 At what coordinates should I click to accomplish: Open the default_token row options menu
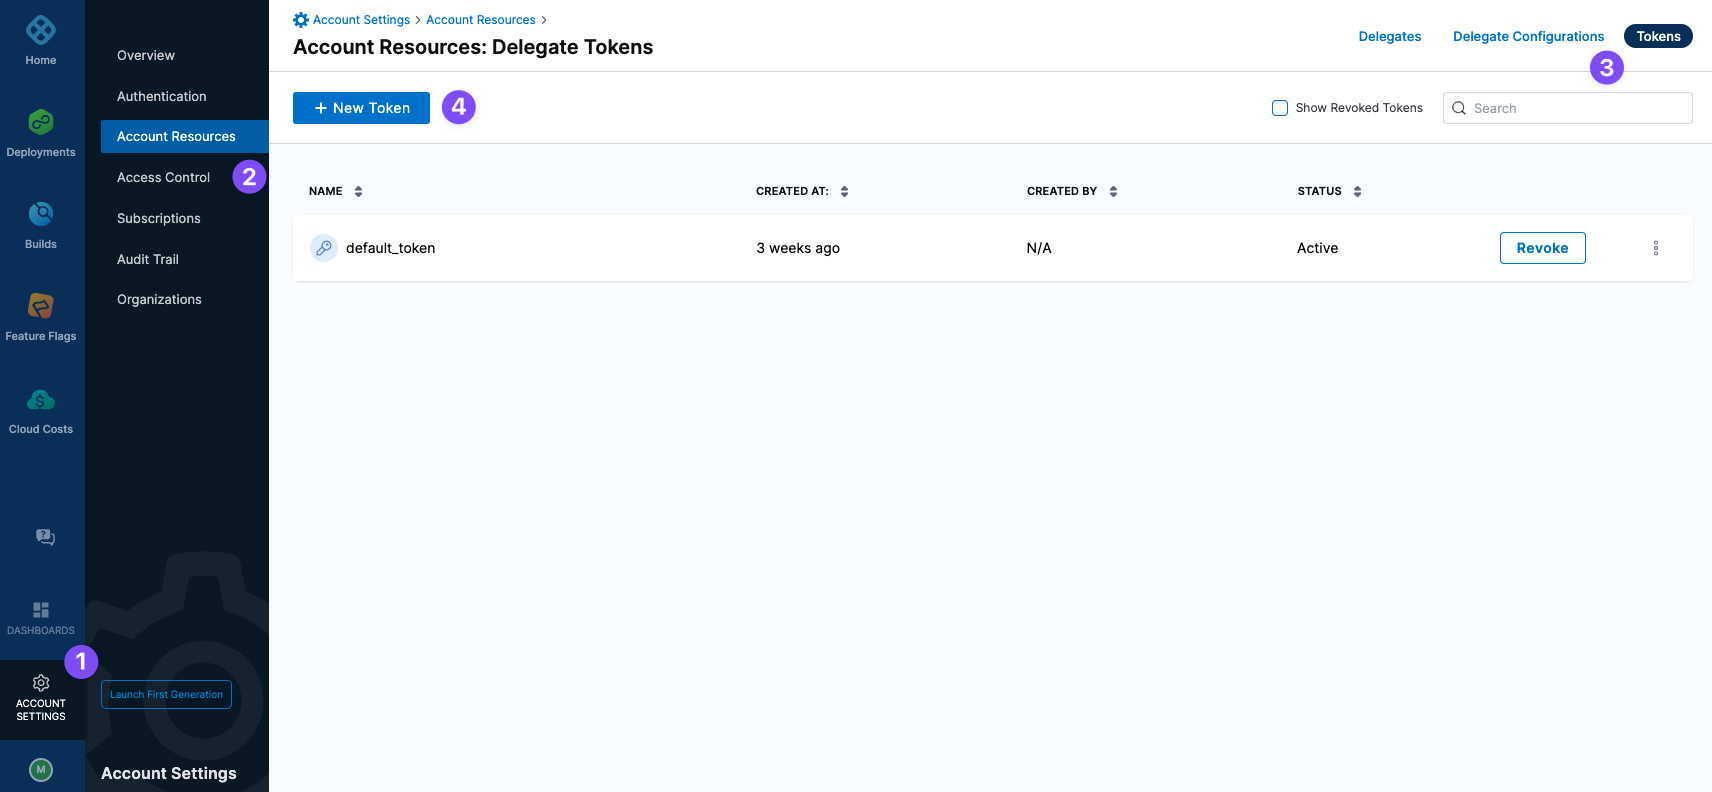1656,248
